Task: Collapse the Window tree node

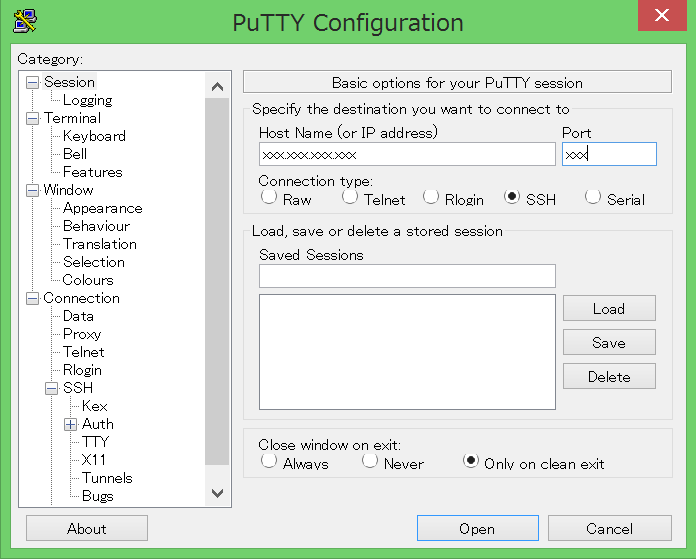Action: 32,190
